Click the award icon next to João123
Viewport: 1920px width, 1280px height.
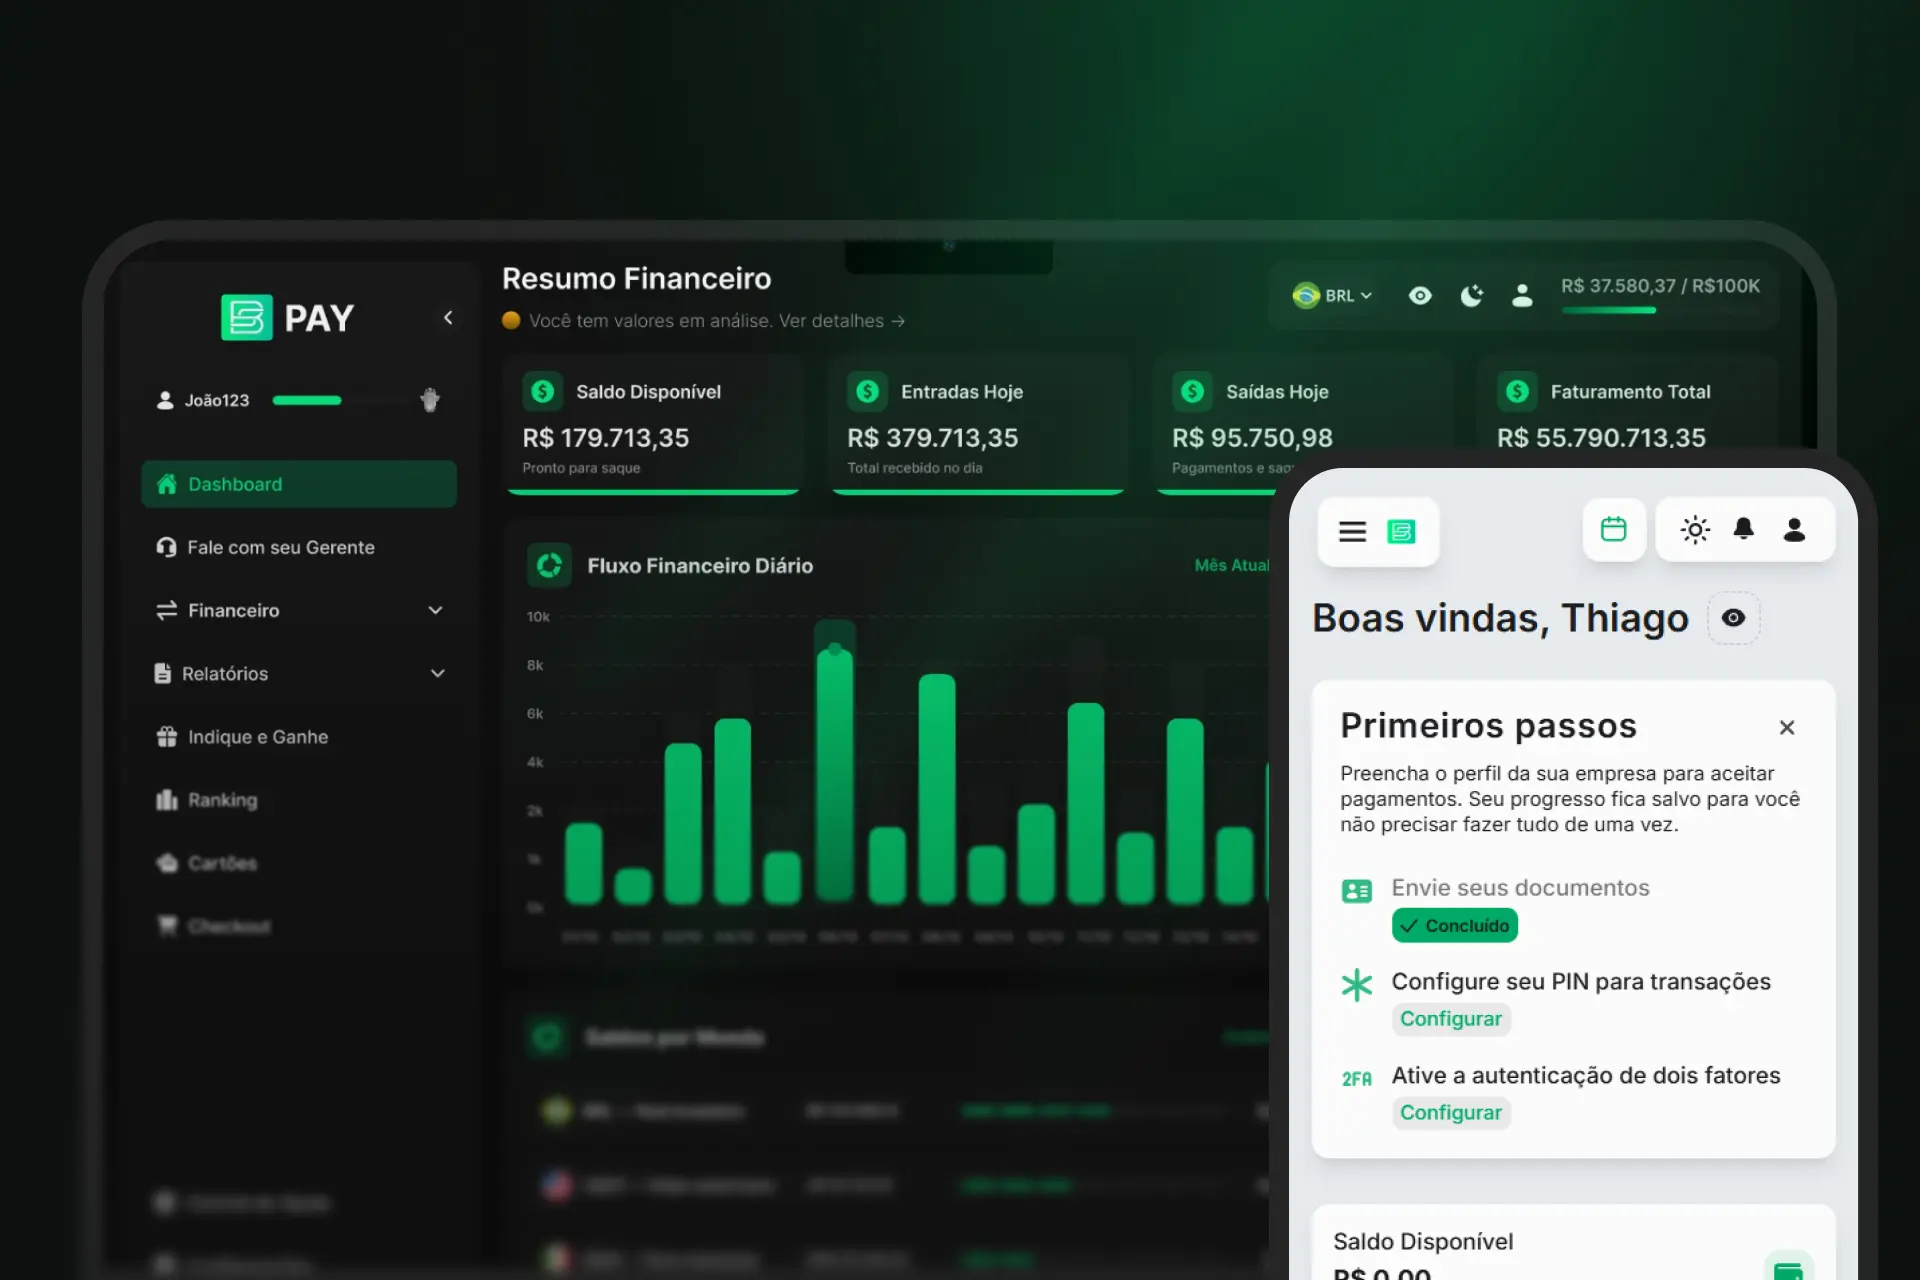[x=430, y=400]
